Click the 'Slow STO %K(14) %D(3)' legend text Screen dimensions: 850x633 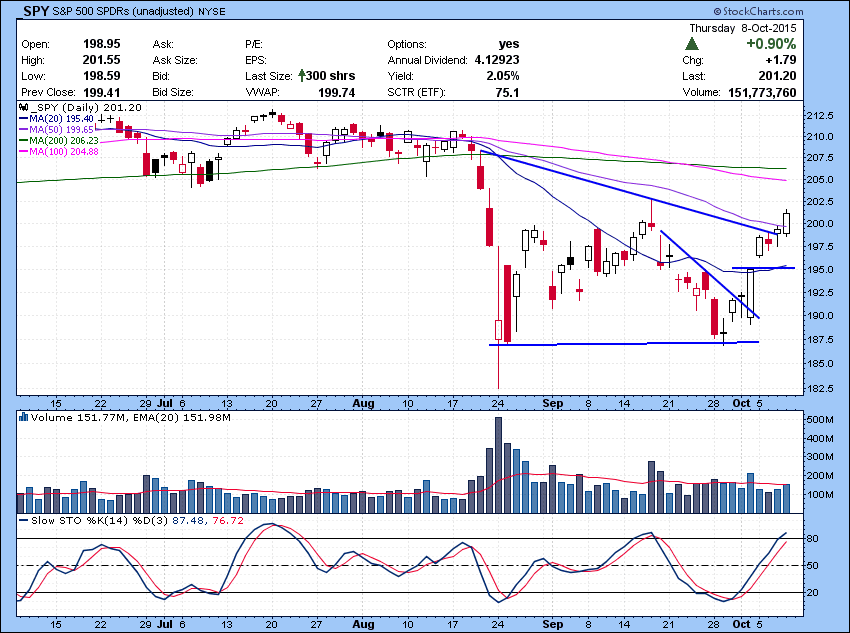[x=100, y=520]
